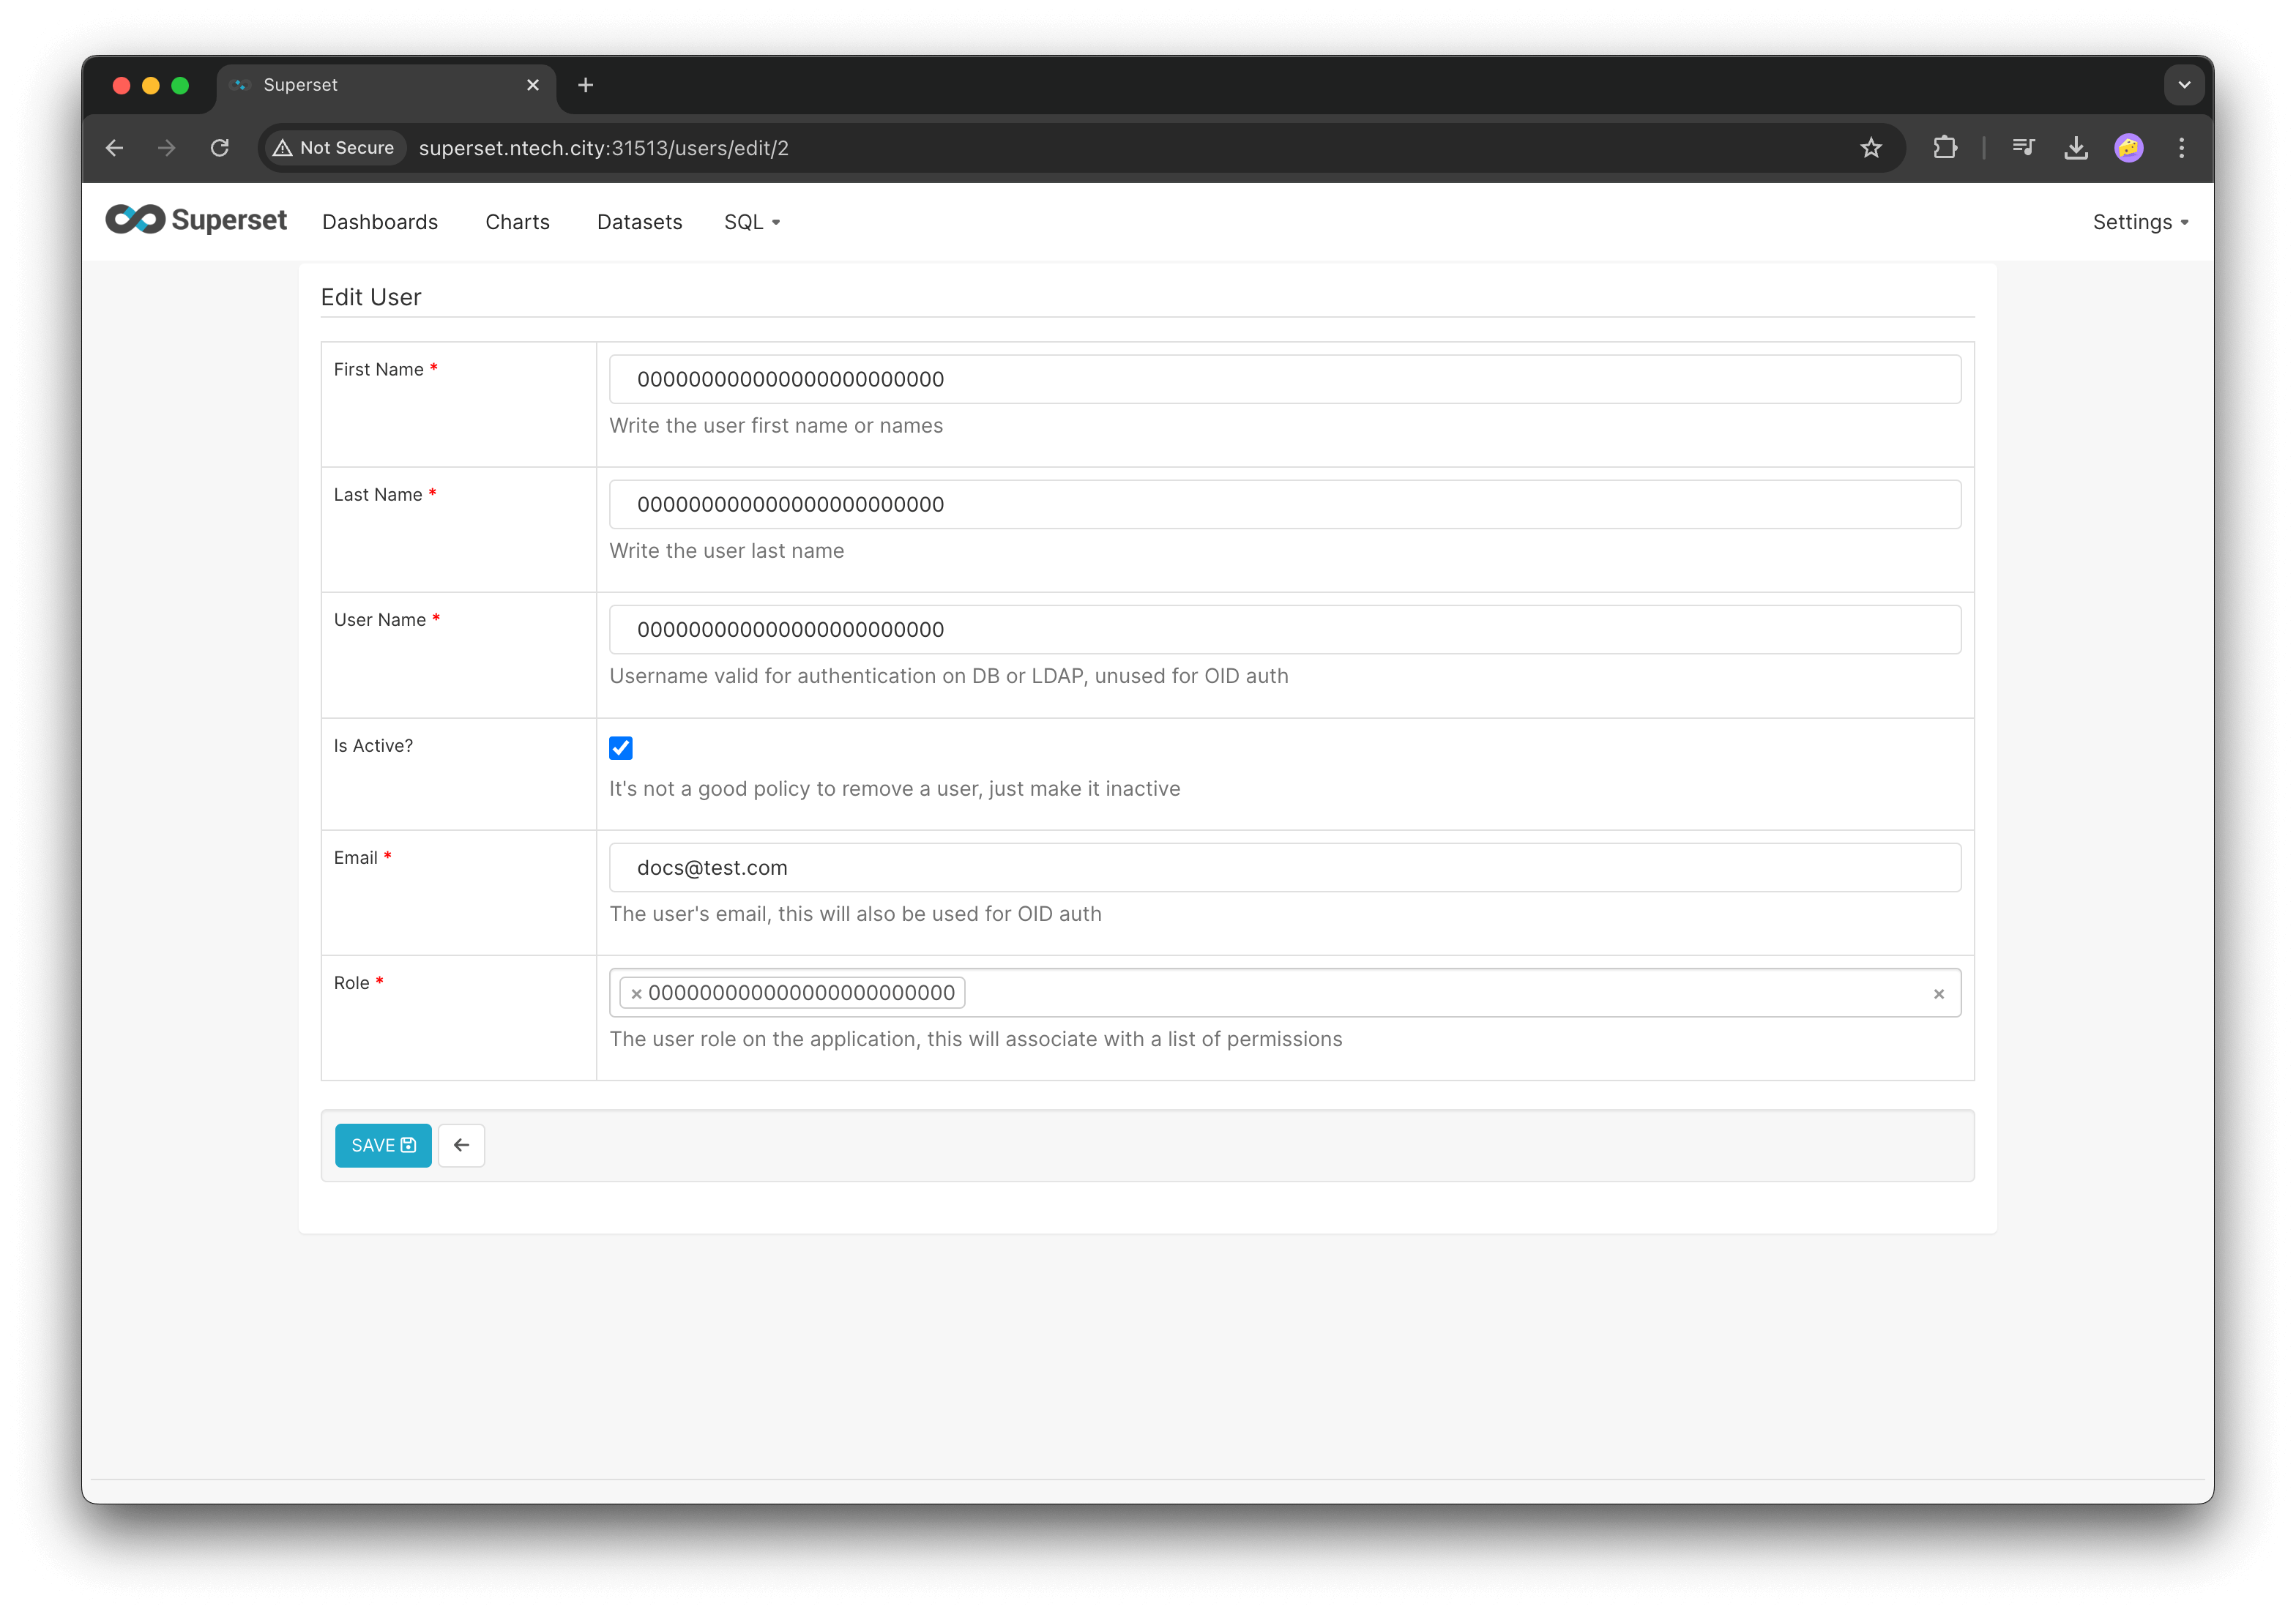
Task: Reload the page
Action: 220,148
